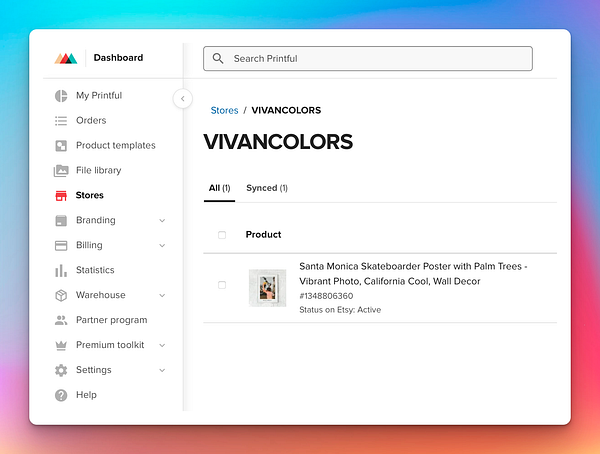Expand the Billing submenu chevron
This screenshot has height=454, width=600.
click(162, 245)
